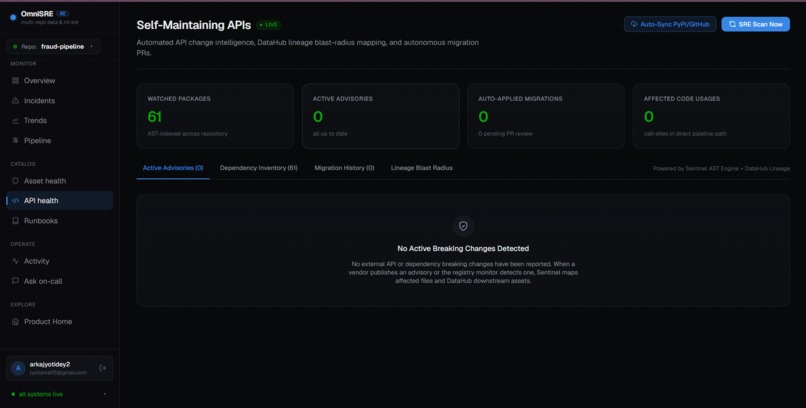Click the 'AST-indexed across repository' caption
Image resolution: width=806 pixels, height=408 pixels.
[187, 134]
